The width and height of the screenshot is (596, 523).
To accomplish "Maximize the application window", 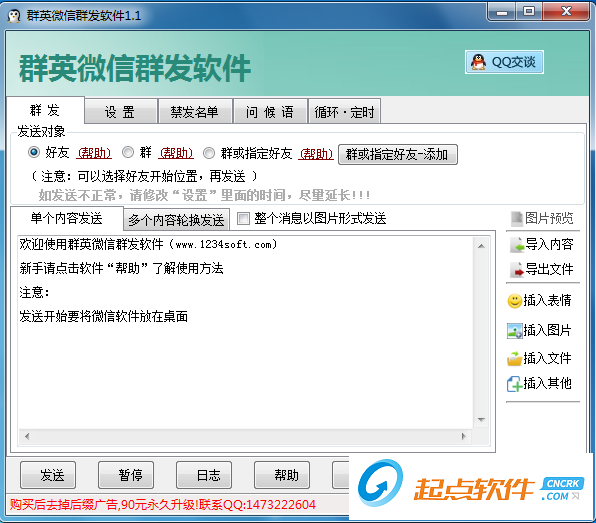I will (529, 11).
